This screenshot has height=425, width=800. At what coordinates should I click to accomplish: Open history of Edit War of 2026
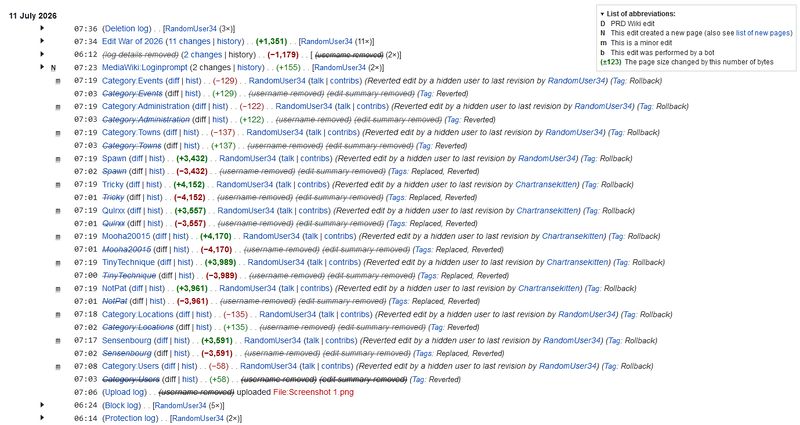click(x=229, y=41)
